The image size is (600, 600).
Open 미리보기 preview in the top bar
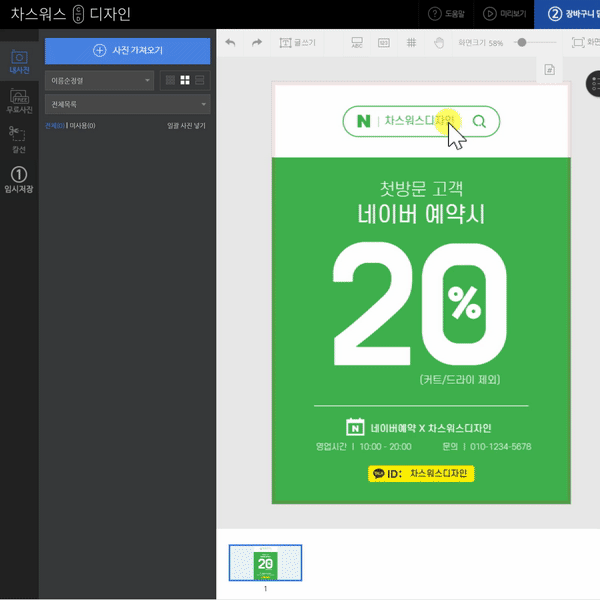(504, 14)
